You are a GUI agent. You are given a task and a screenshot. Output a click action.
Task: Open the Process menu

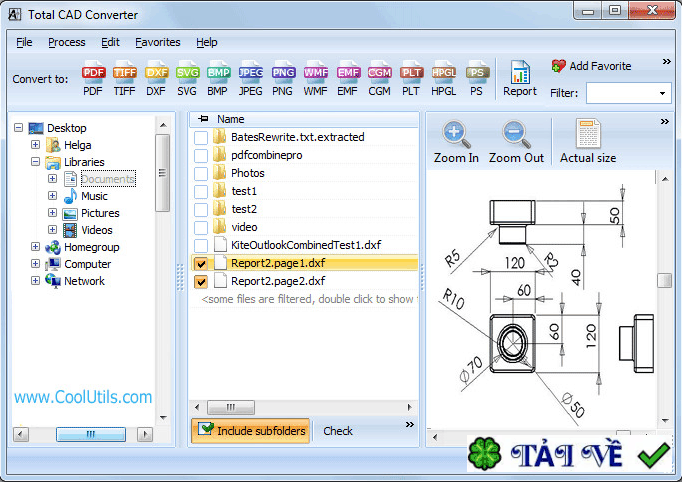coord(67,42)
